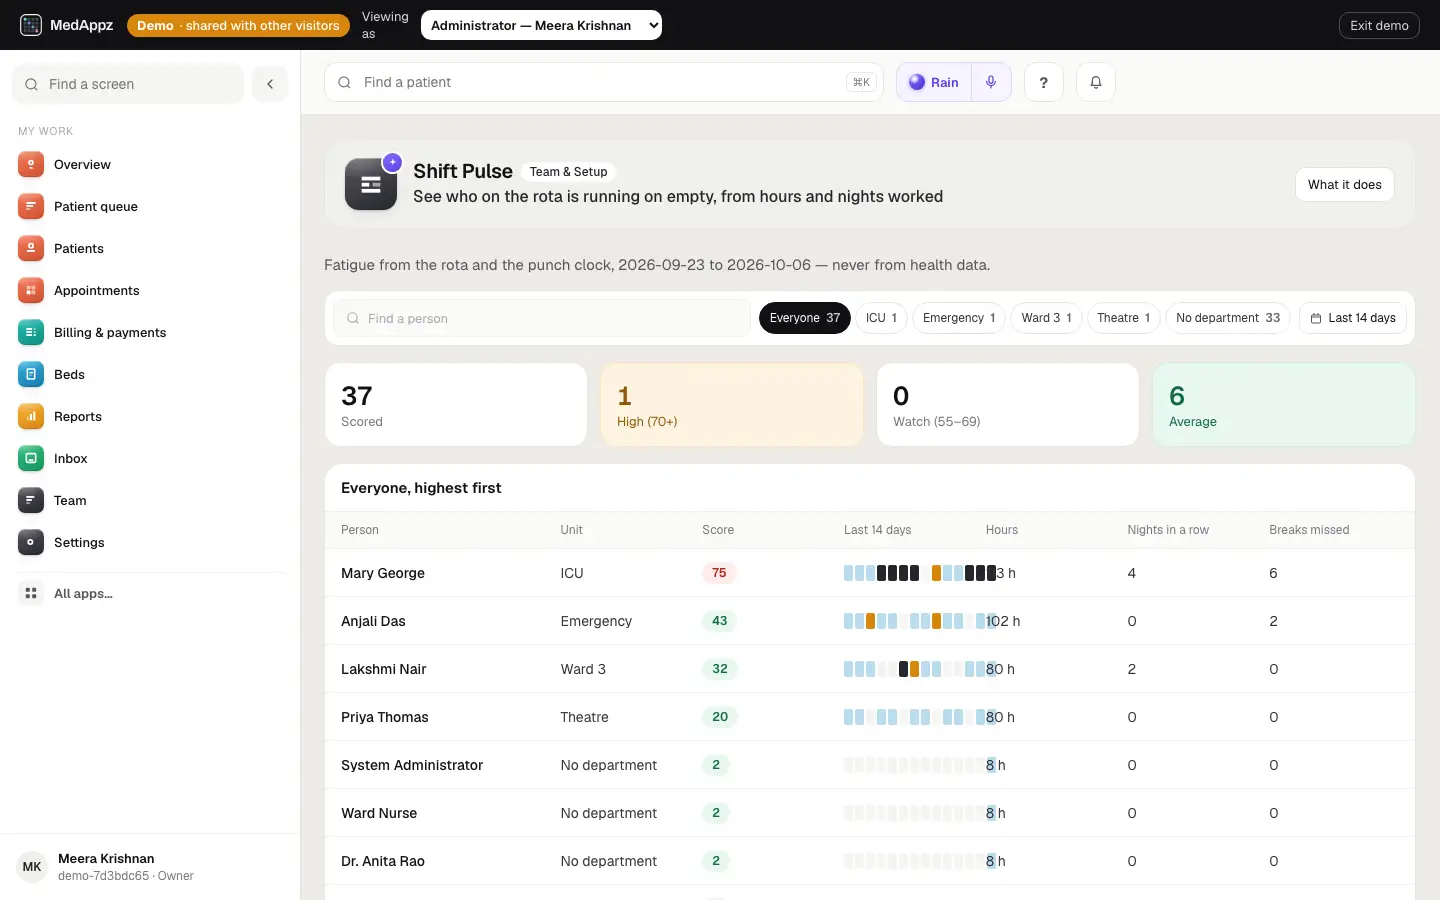Select the Everyone 37 filter tab
The image size is (1440, 900).
(805, 318)
